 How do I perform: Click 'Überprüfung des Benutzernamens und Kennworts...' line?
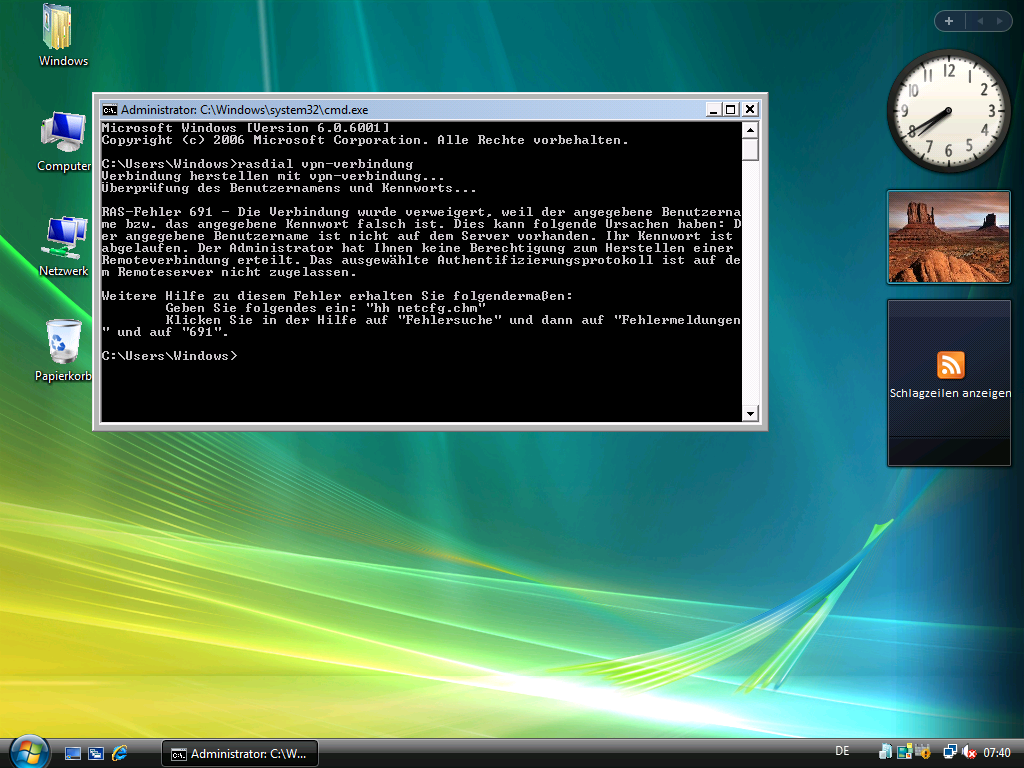pos(289,188)
